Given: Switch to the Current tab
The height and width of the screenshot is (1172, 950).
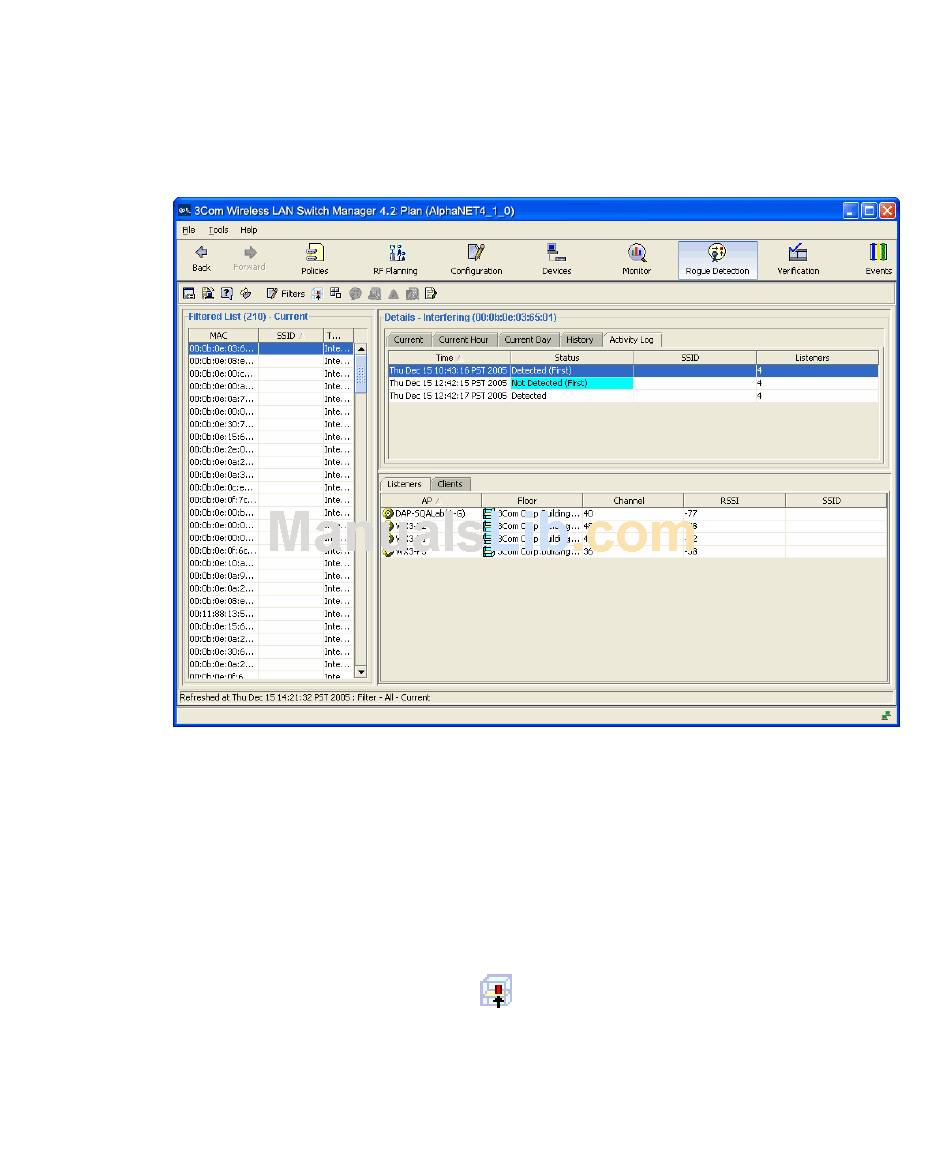Looking at the screenshot, I should click(409, 339).
